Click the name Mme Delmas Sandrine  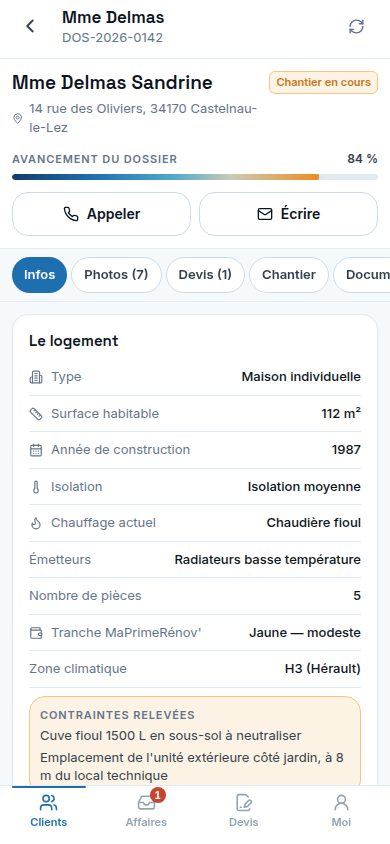pyautogui.click(x=112, y=82)
